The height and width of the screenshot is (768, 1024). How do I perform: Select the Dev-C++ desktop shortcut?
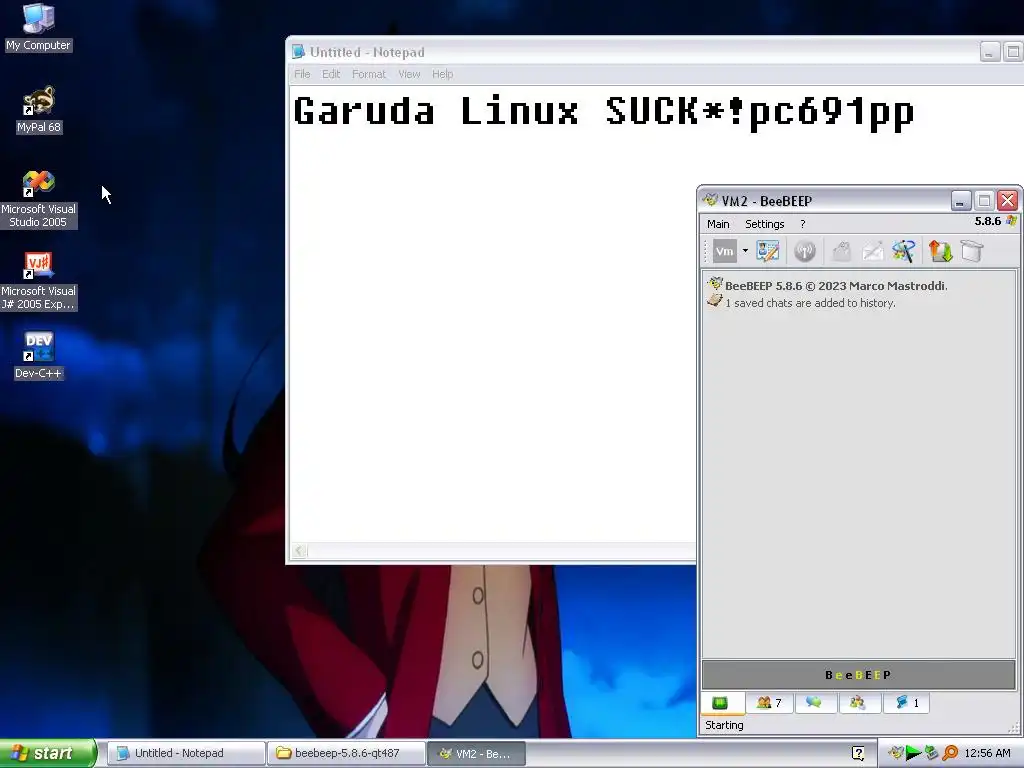coord(39,355)
